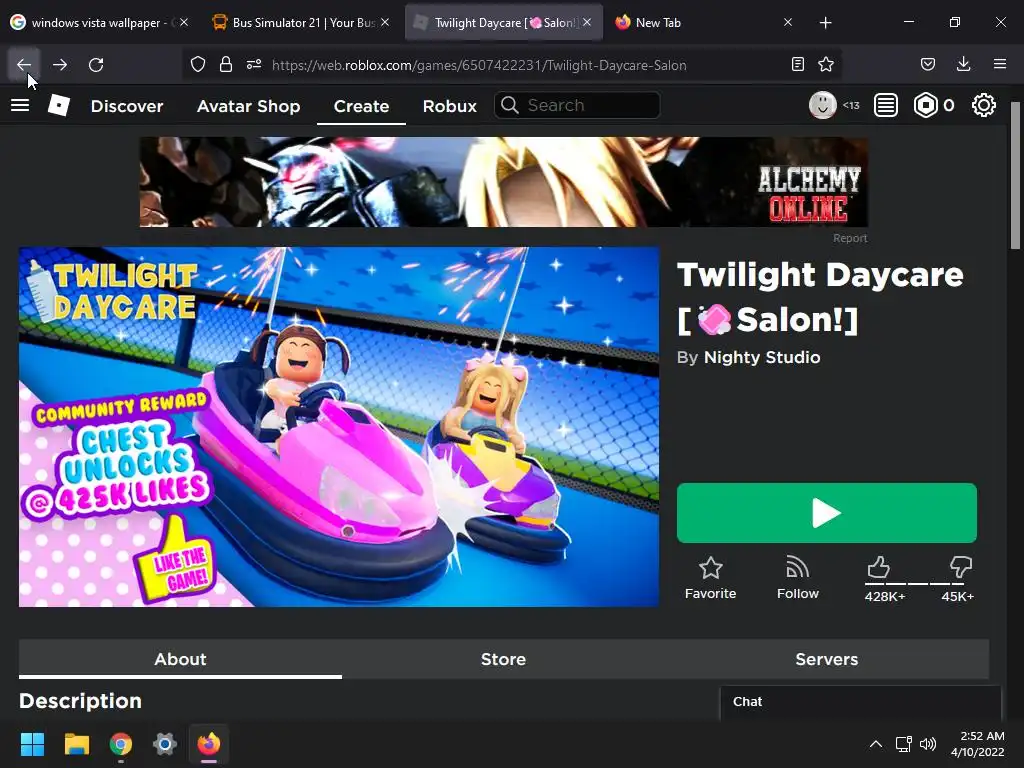Add the game to Favorites
The image size is (1024, 768).
(x=711, y=579)
